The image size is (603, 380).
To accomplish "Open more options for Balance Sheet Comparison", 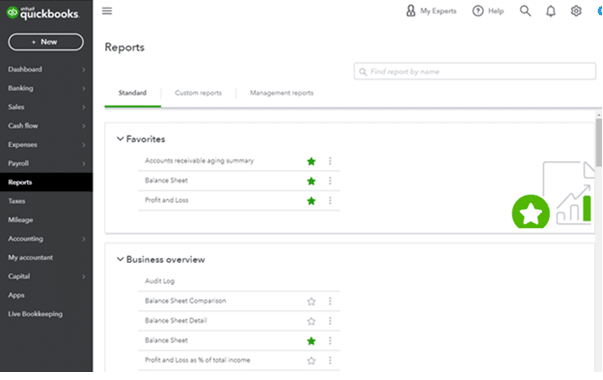I will tap(330, 301).
